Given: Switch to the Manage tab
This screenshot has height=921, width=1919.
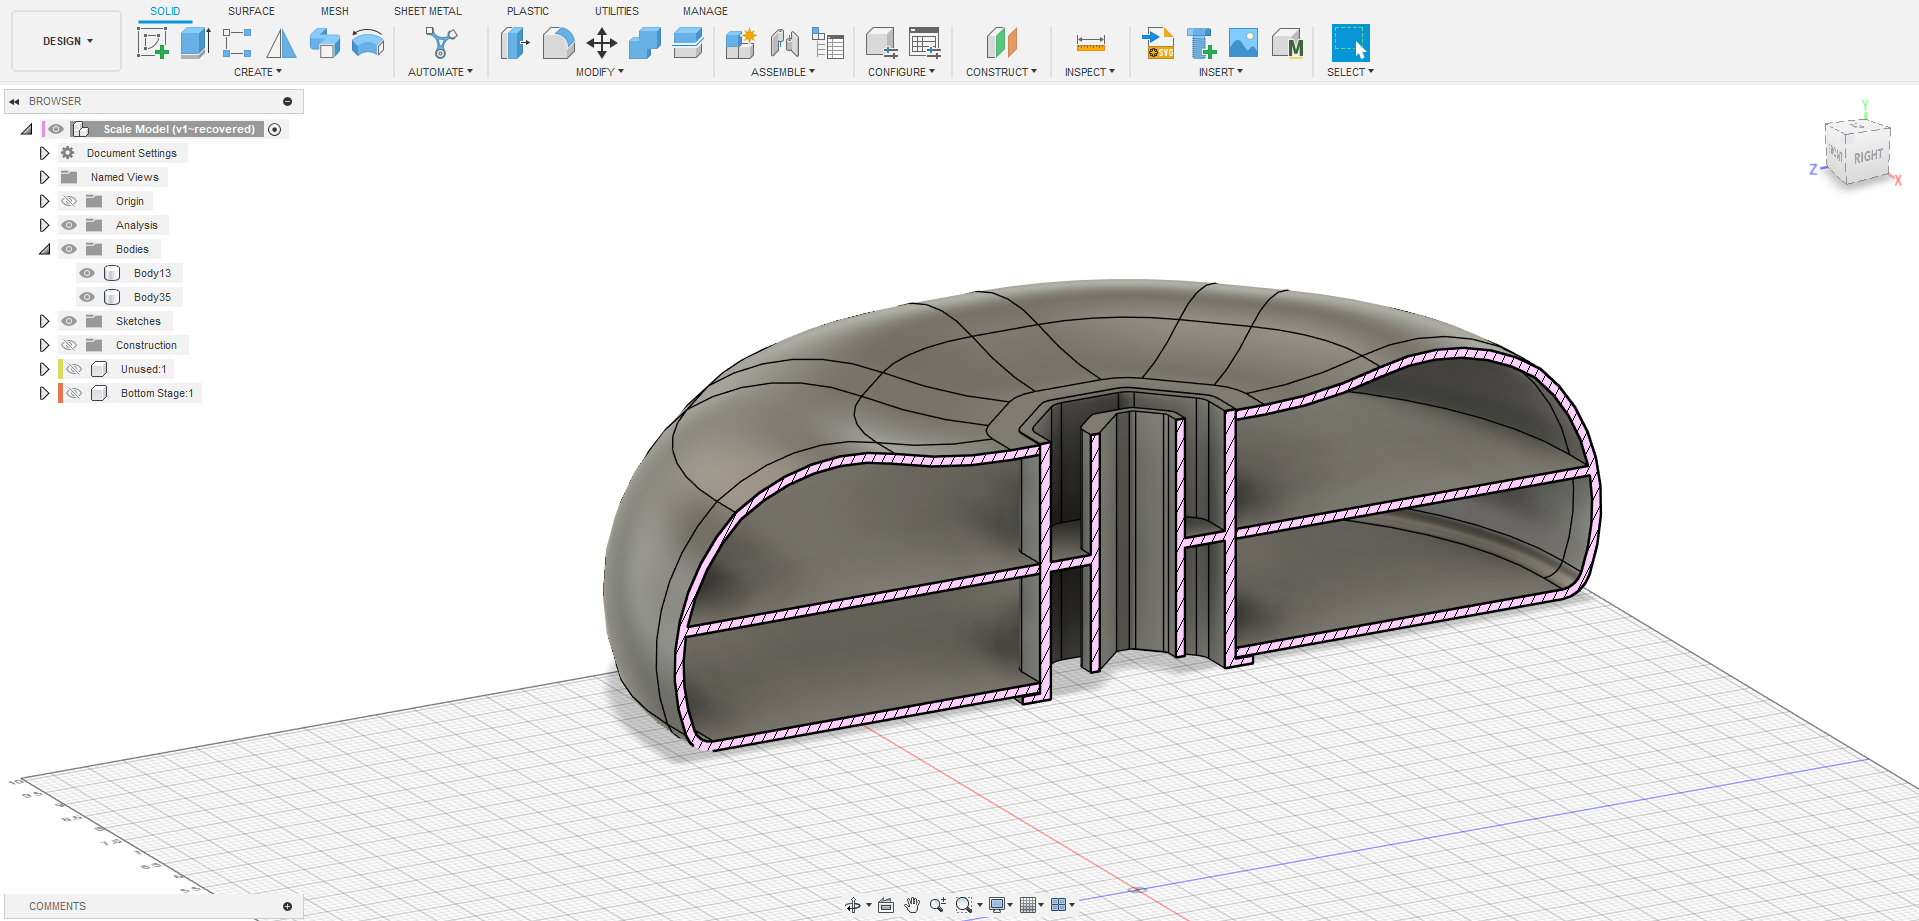Looking at the screenshot, I should (x=705, y=11).
